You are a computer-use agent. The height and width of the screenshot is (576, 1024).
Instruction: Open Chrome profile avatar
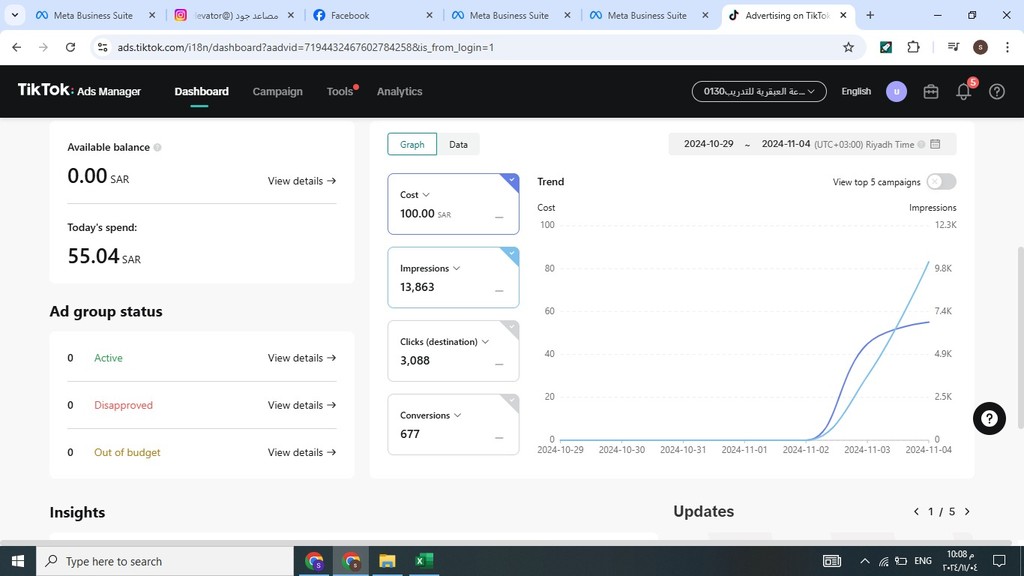tap(980, 47)
